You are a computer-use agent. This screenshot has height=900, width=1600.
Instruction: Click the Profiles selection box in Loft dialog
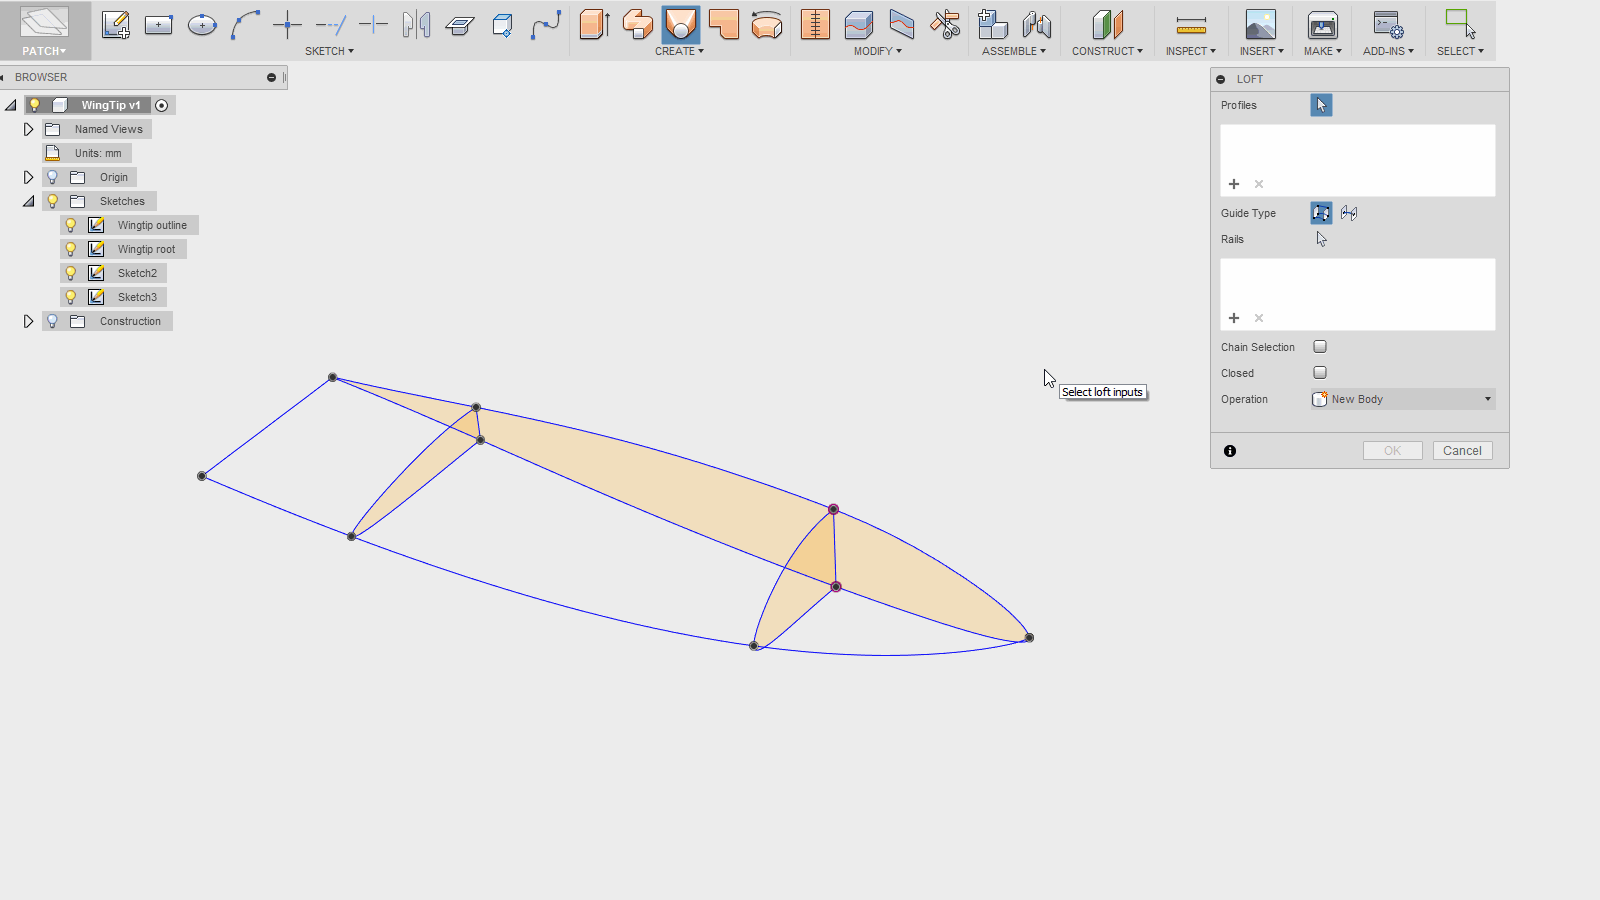1321,105
